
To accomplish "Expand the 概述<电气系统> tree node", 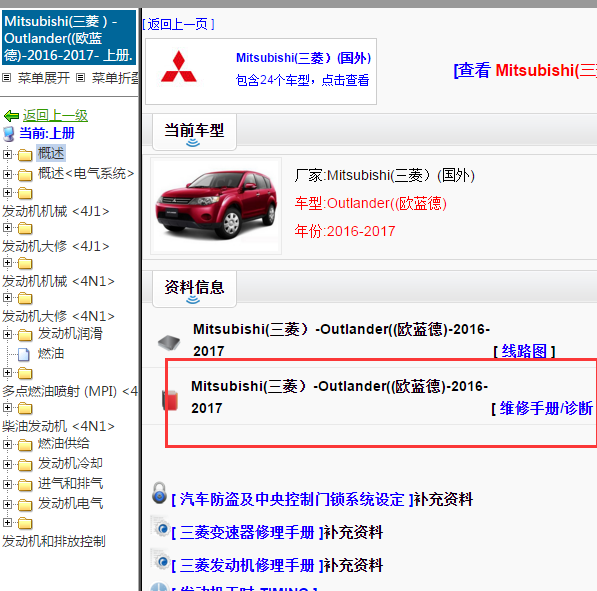I will pyautogui.click(x=7, y=174).
